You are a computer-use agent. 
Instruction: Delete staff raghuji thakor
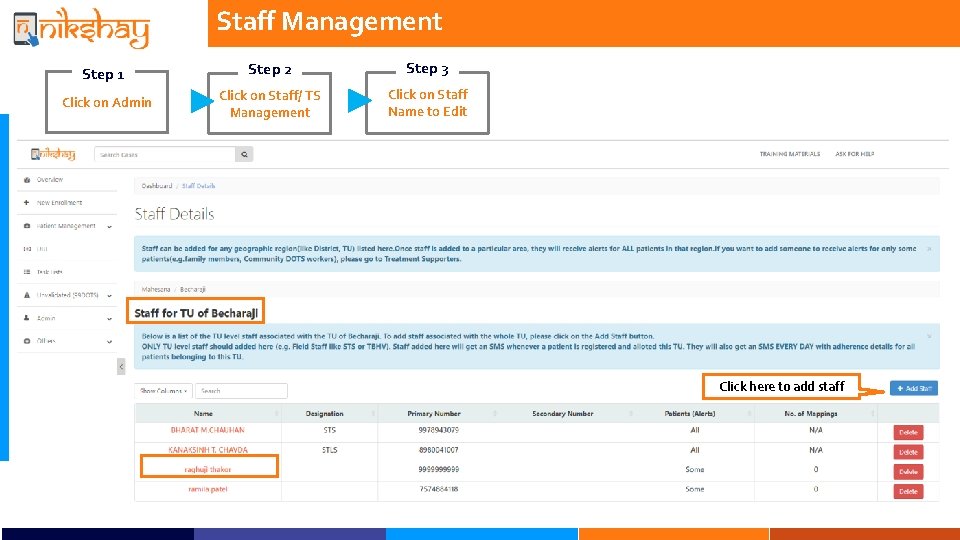tap(908, 471)
